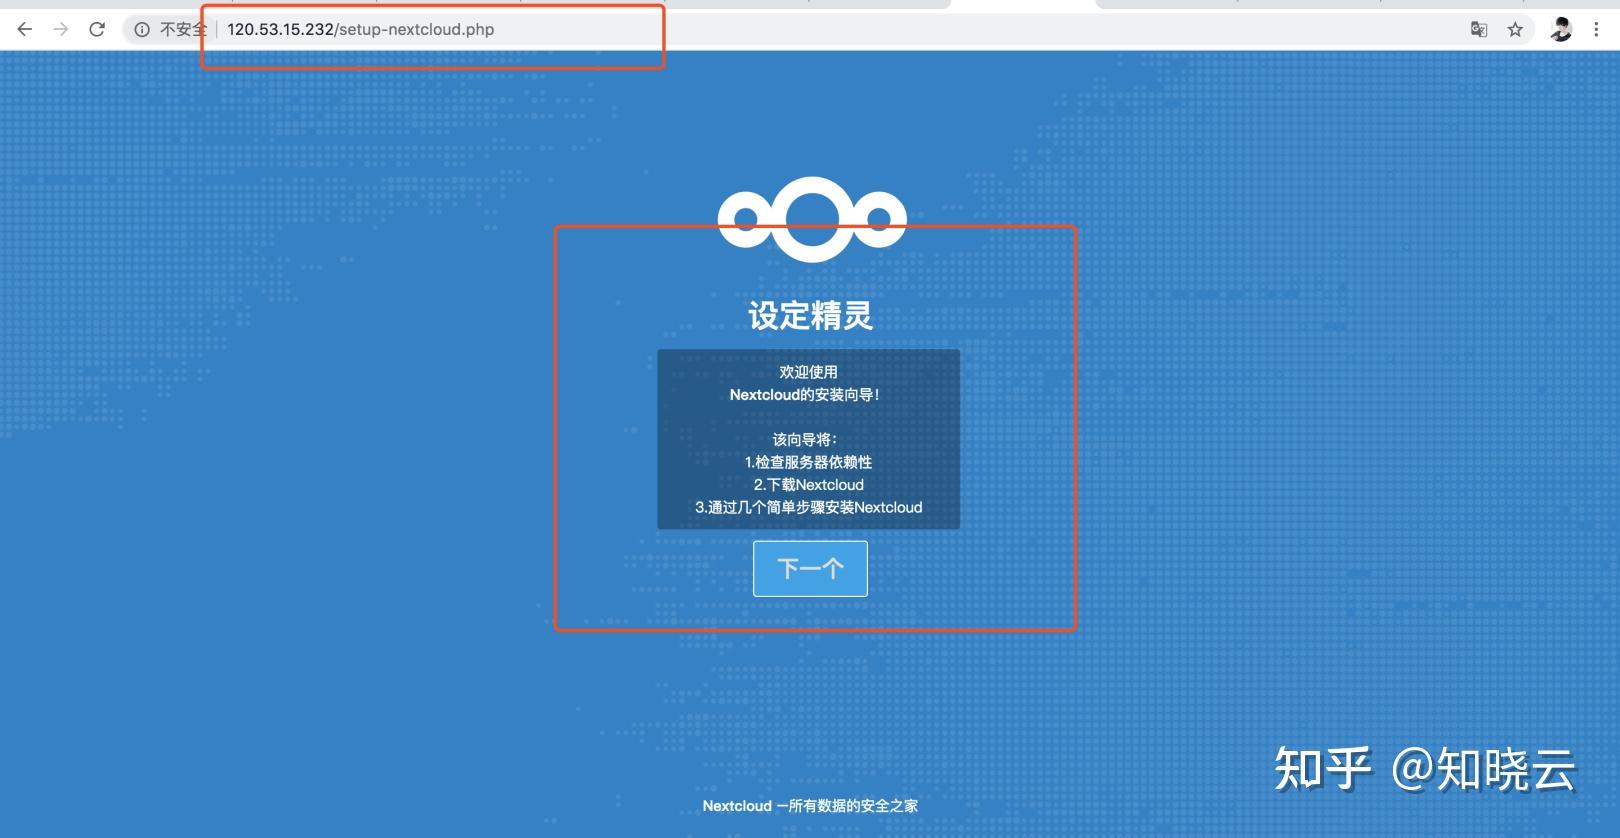1620x838 pixels.
Task: Click the text Nextcloud的安装向导!
Action: click(804, 394)
